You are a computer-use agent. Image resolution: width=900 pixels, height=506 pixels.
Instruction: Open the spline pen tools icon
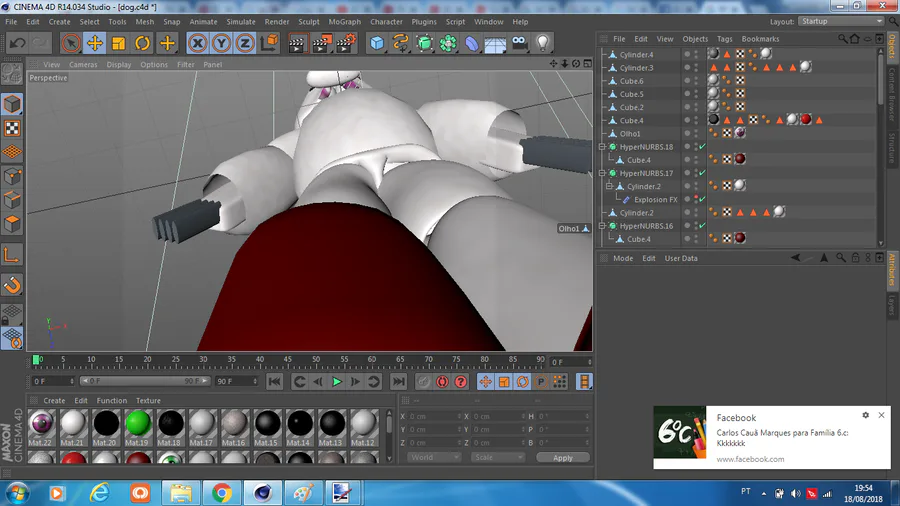click(401, 43)
